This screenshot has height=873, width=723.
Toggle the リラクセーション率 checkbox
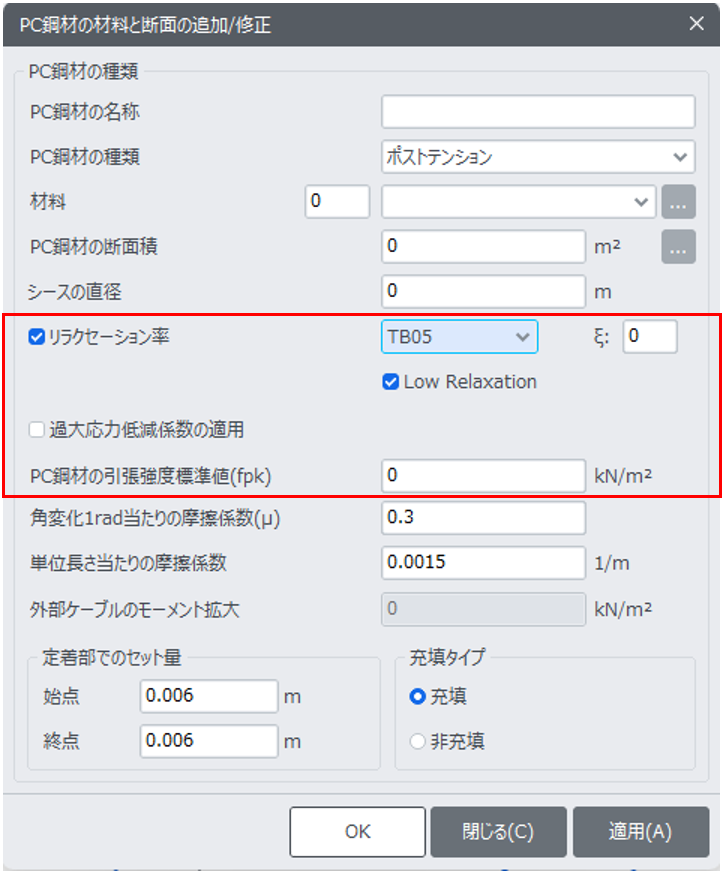click(37, 337)
